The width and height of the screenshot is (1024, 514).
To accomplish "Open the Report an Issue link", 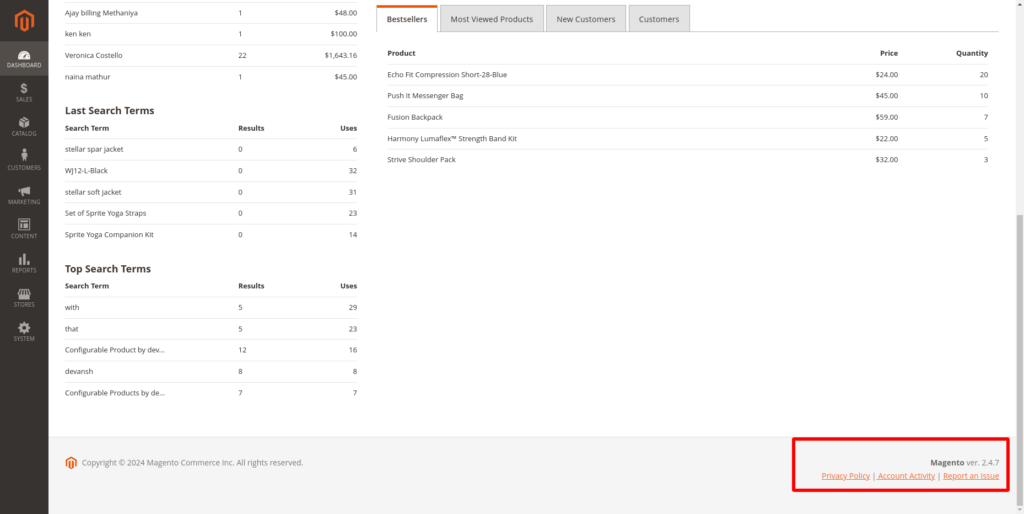I will tap(971, 476).
